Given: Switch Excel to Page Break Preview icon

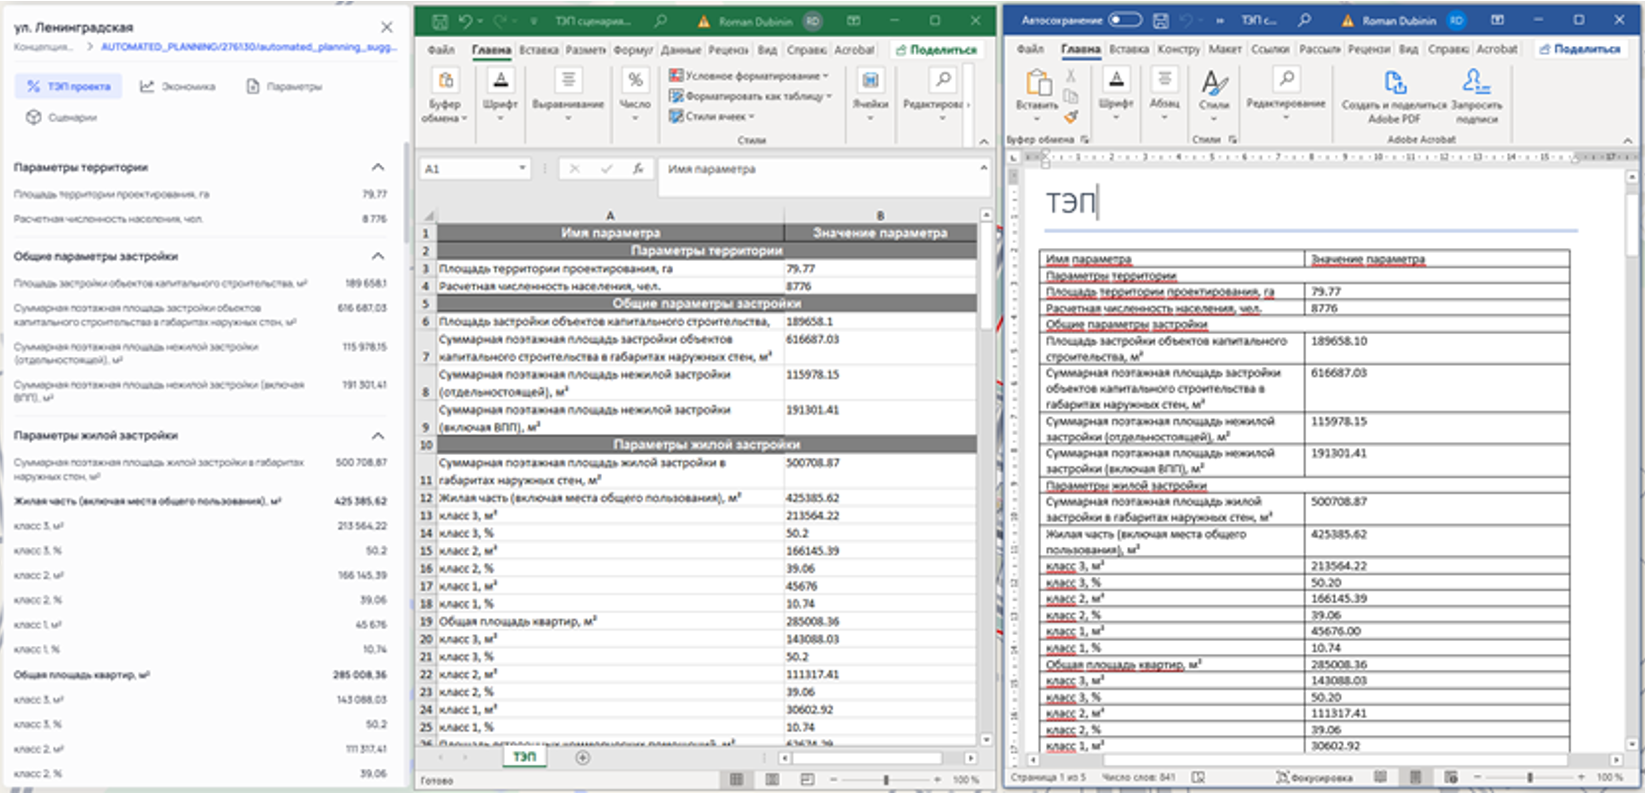Looking at the screenshot, I should coord(807,779).
